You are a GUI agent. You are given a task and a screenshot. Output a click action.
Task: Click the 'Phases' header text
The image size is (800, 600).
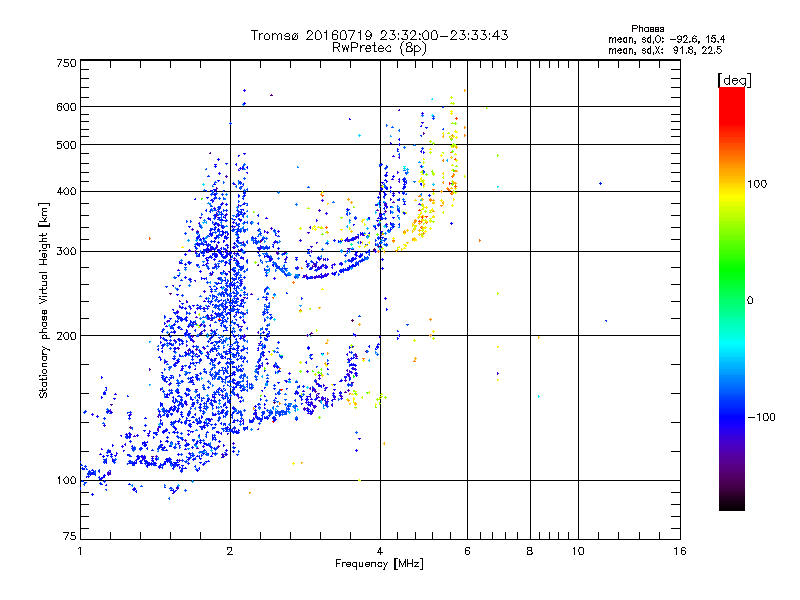tap(647, 29)
